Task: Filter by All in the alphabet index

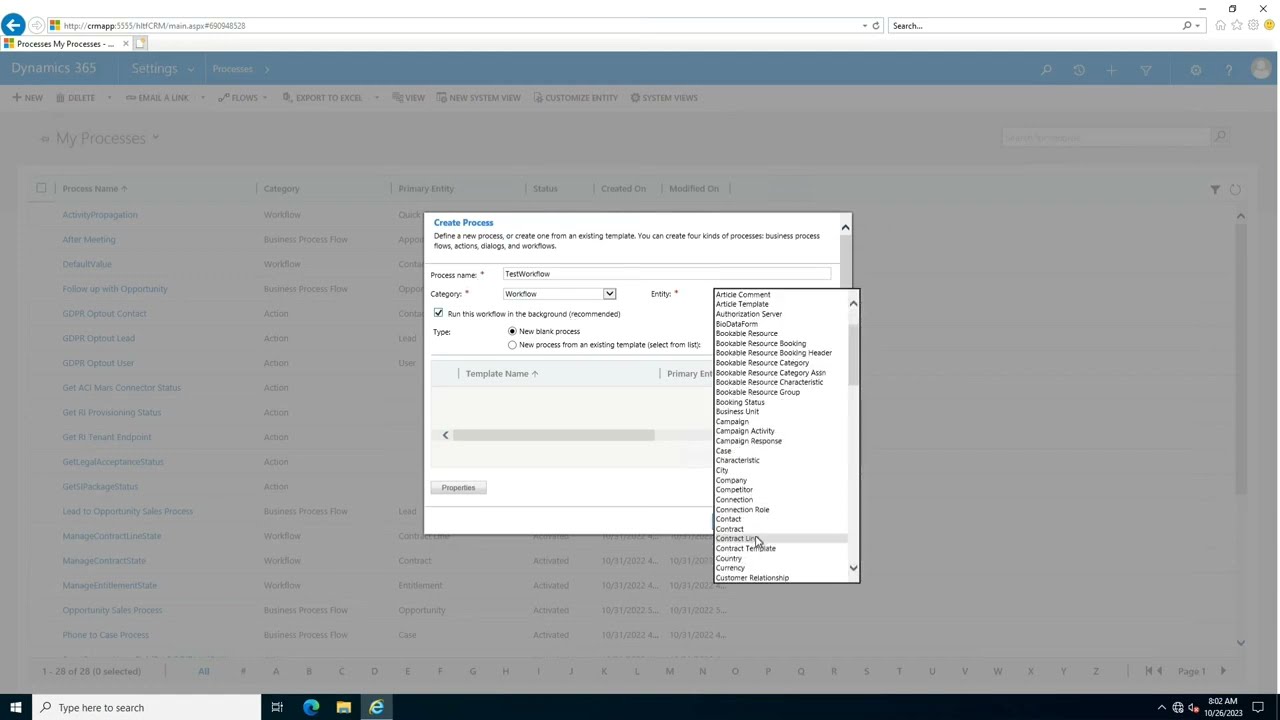Action: 204,671
